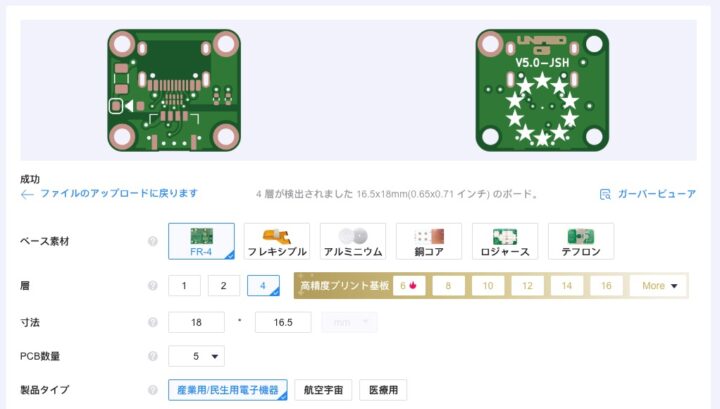Click help icon beside ベース素材

[x=152, y=241]
